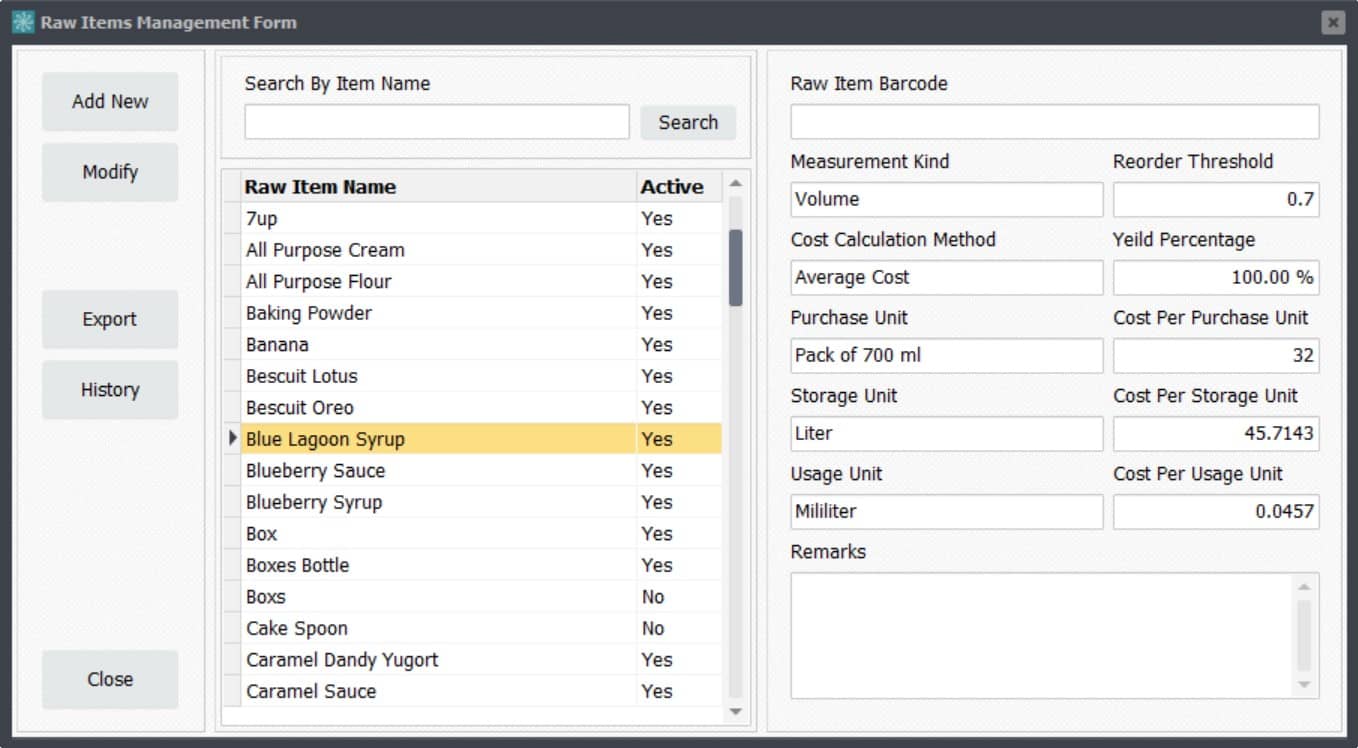
Task: Sort the list by the Raw Item Name column
Action: pos(320,186)
